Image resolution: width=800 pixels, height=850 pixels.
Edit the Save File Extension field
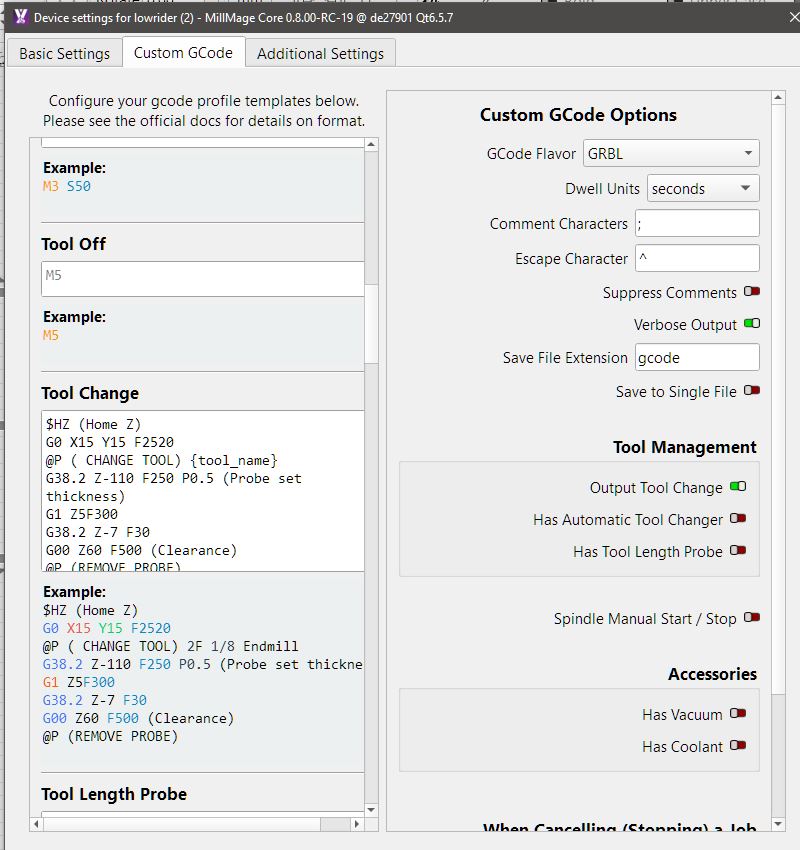[x=697, y=358]
